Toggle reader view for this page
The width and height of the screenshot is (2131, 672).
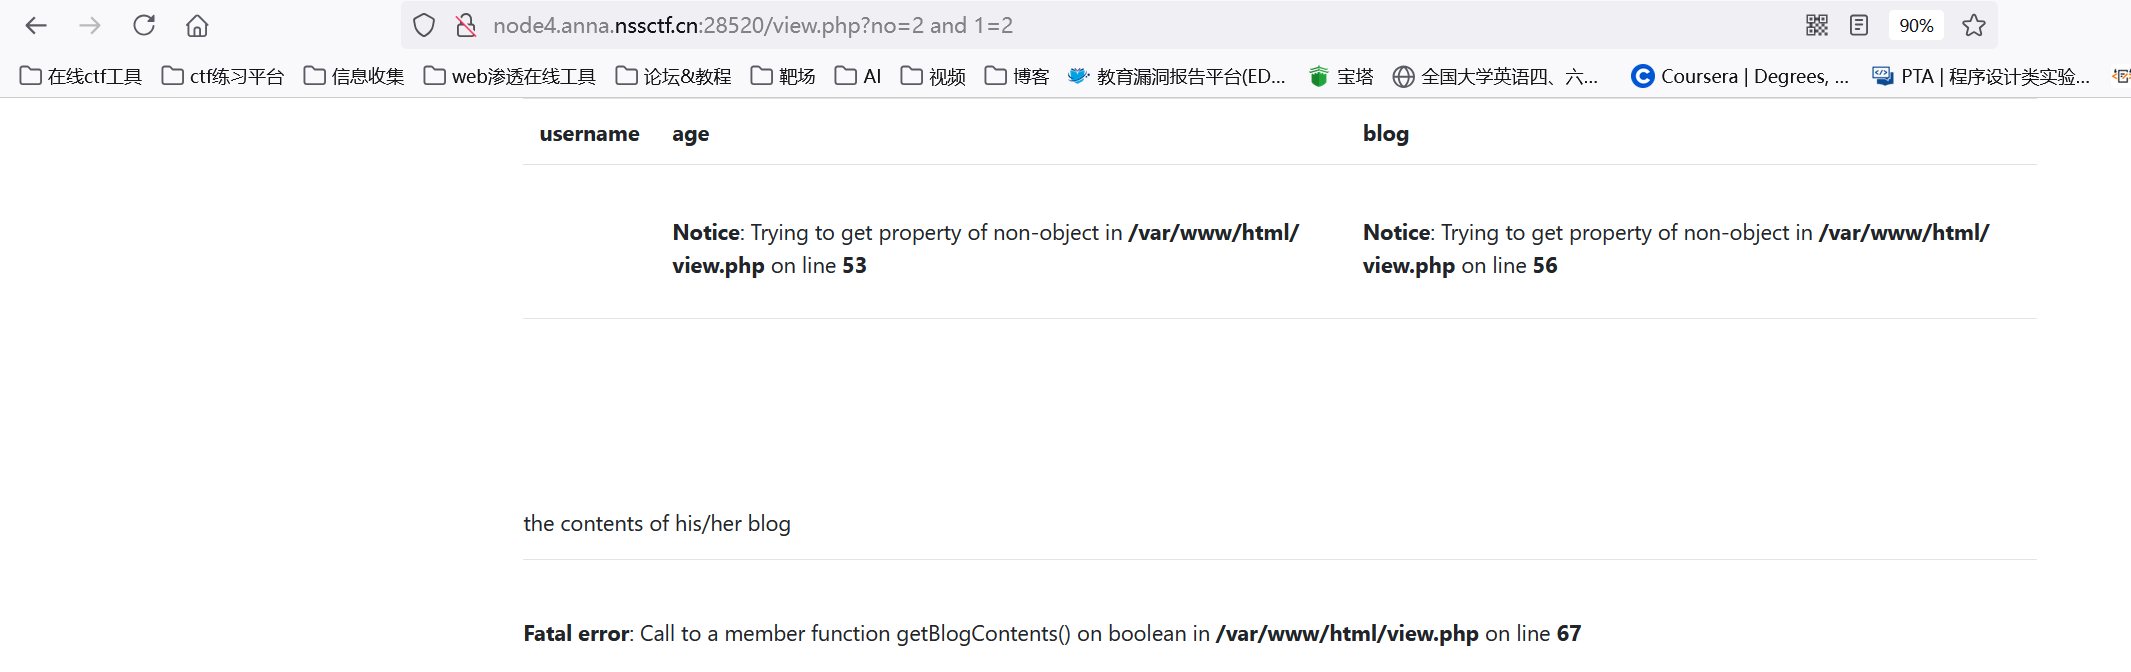pos(1859,26)
